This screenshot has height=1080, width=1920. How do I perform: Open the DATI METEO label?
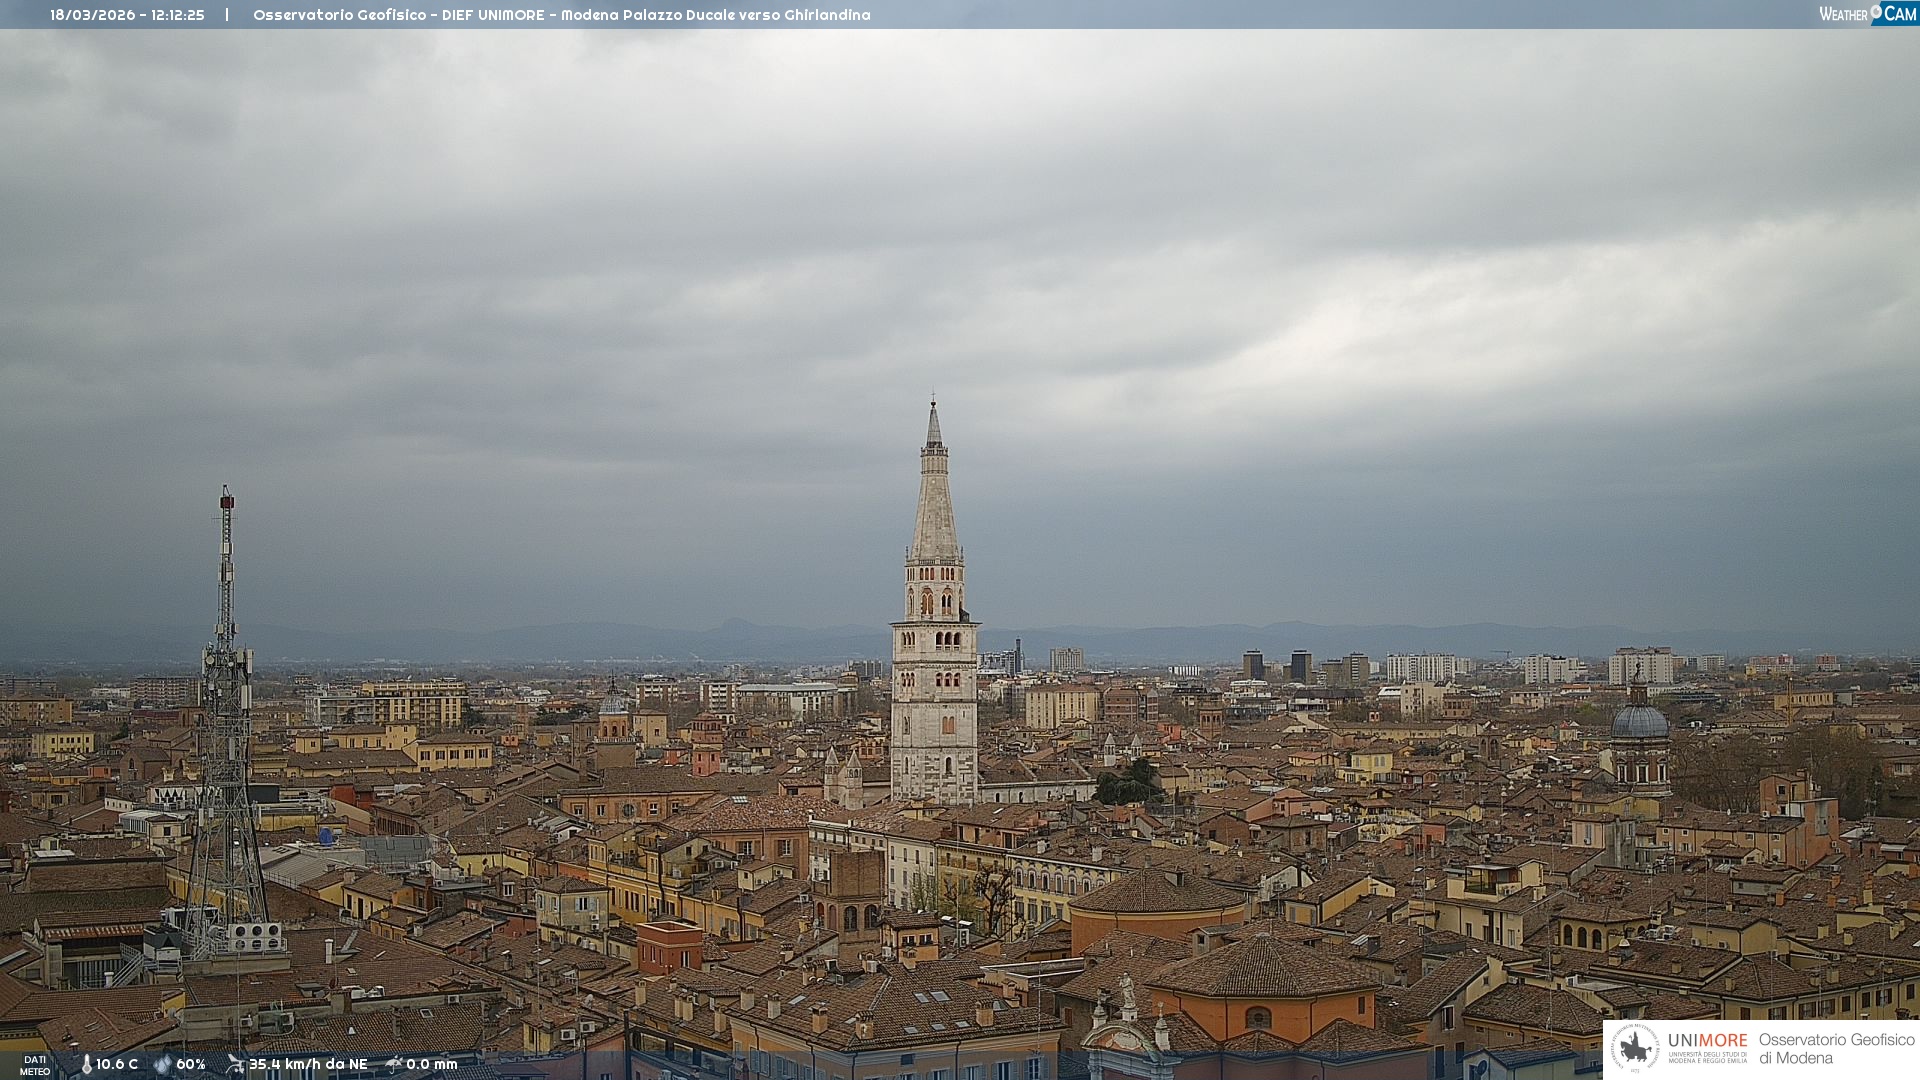click(35, 1065)
